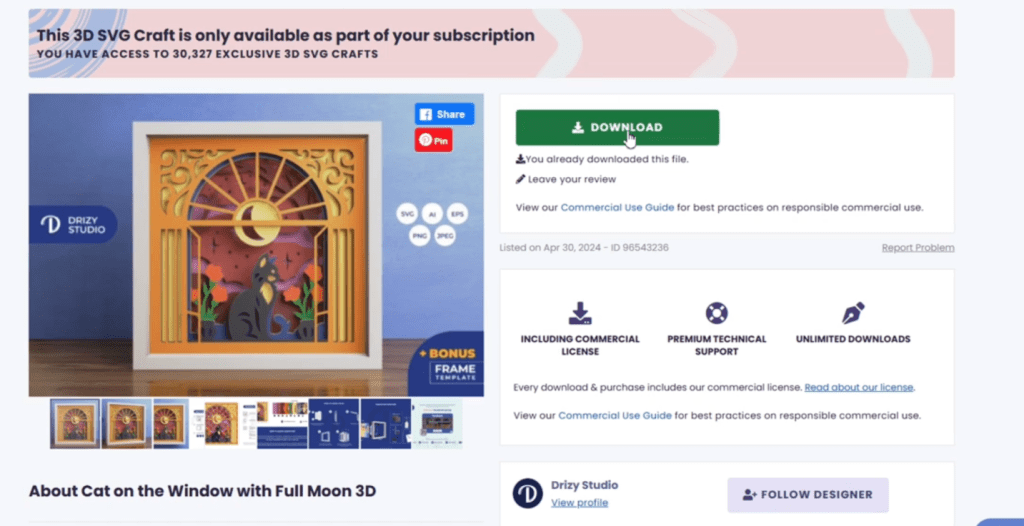Click the premium technical support lifebuoy icon
Viewport: 1024px width, 526px height.
pyautogui.click(x=716, y=313)
